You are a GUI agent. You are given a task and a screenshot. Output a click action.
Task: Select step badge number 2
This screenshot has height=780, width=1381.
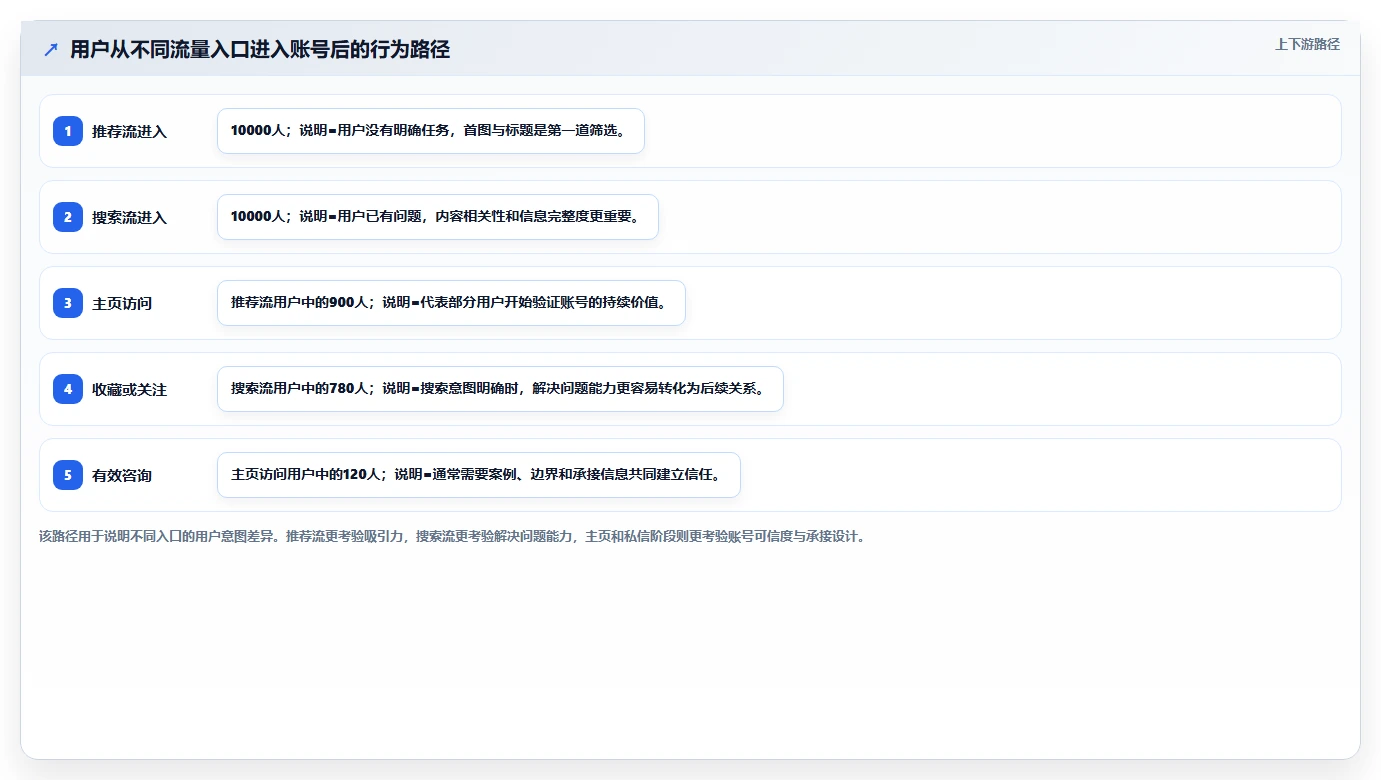pos(68,217)
